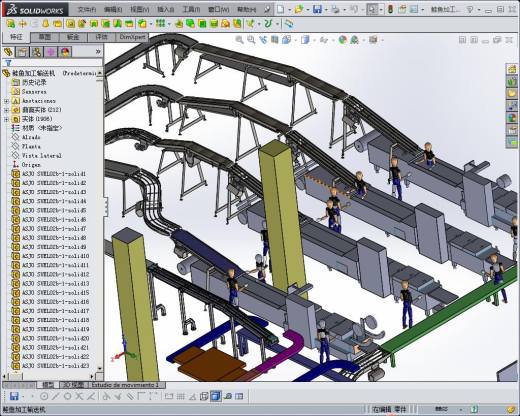This screenshot has height=416, width=520.
Task: Toggle the select cursor tool in top toolbar
Action: [372, 9]
